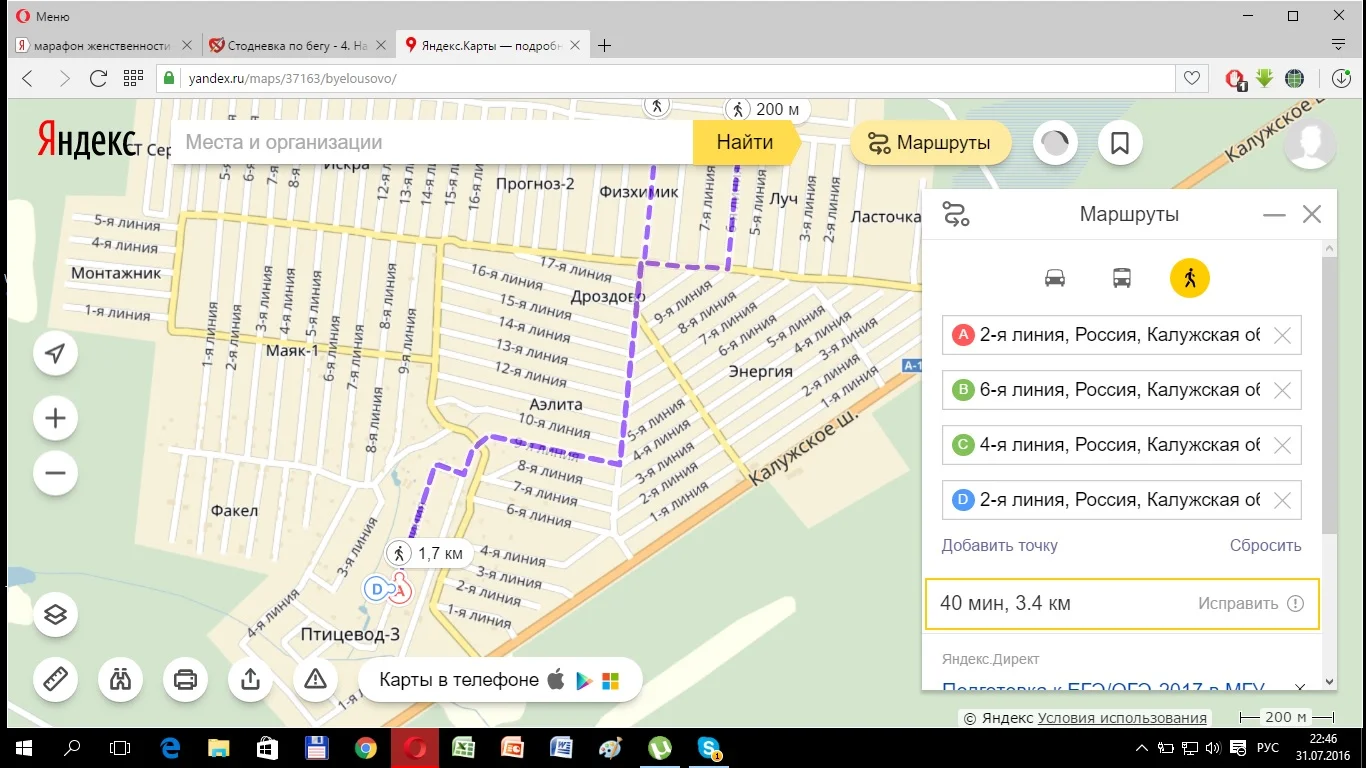Click the Сбросить link to reset route
Image resolution: width=1366 pixels, height=768 pixels.
pos(1265,546)
